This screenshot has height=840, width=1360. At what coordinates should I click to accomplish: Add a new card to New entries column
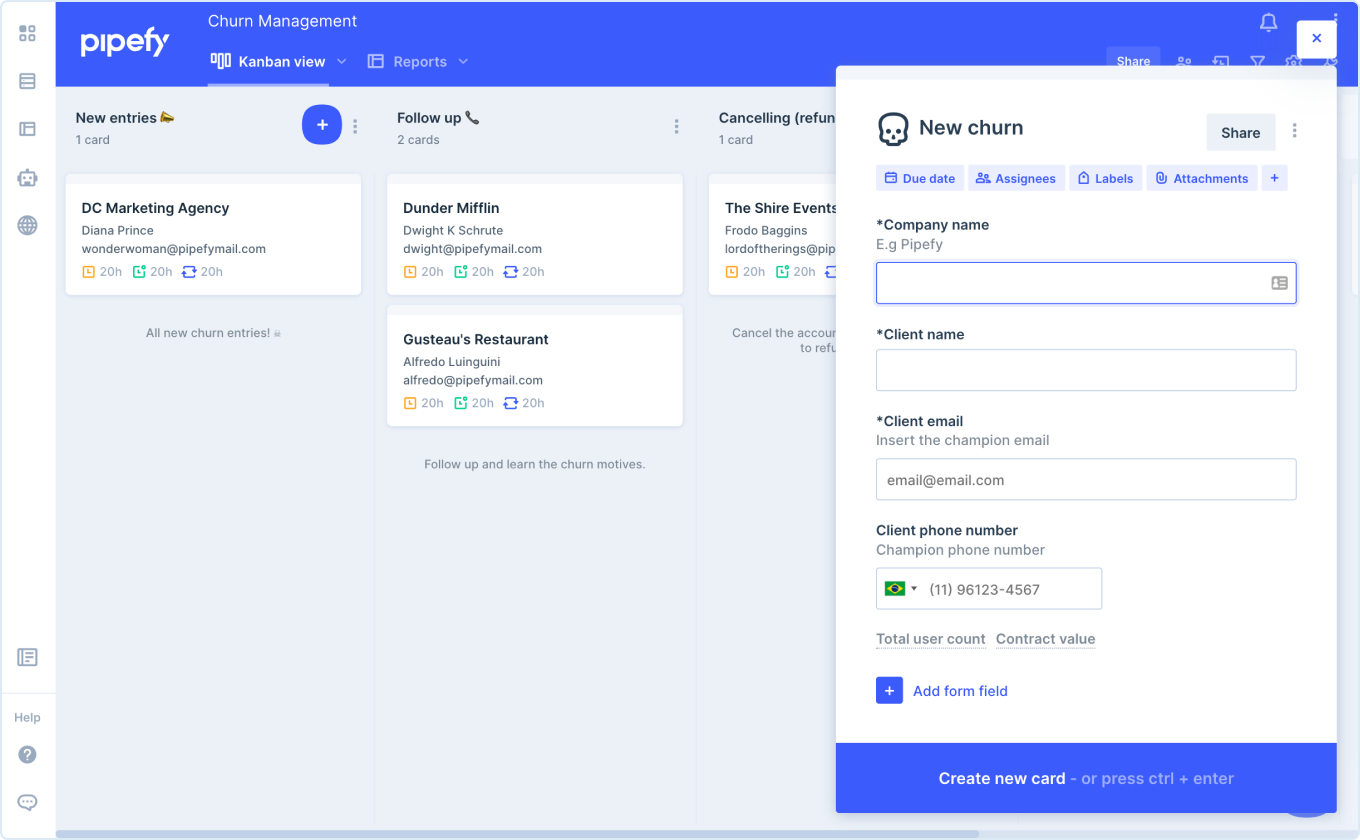click(x=321, y=124)
